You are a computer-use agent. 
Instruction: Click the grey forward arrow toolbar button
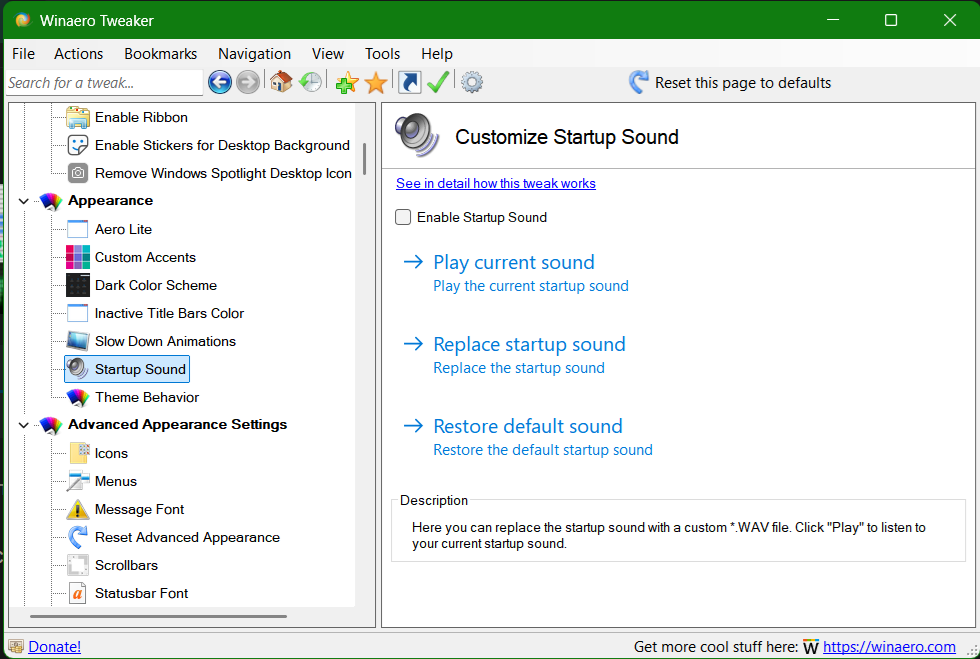click(x=248, y=82)
